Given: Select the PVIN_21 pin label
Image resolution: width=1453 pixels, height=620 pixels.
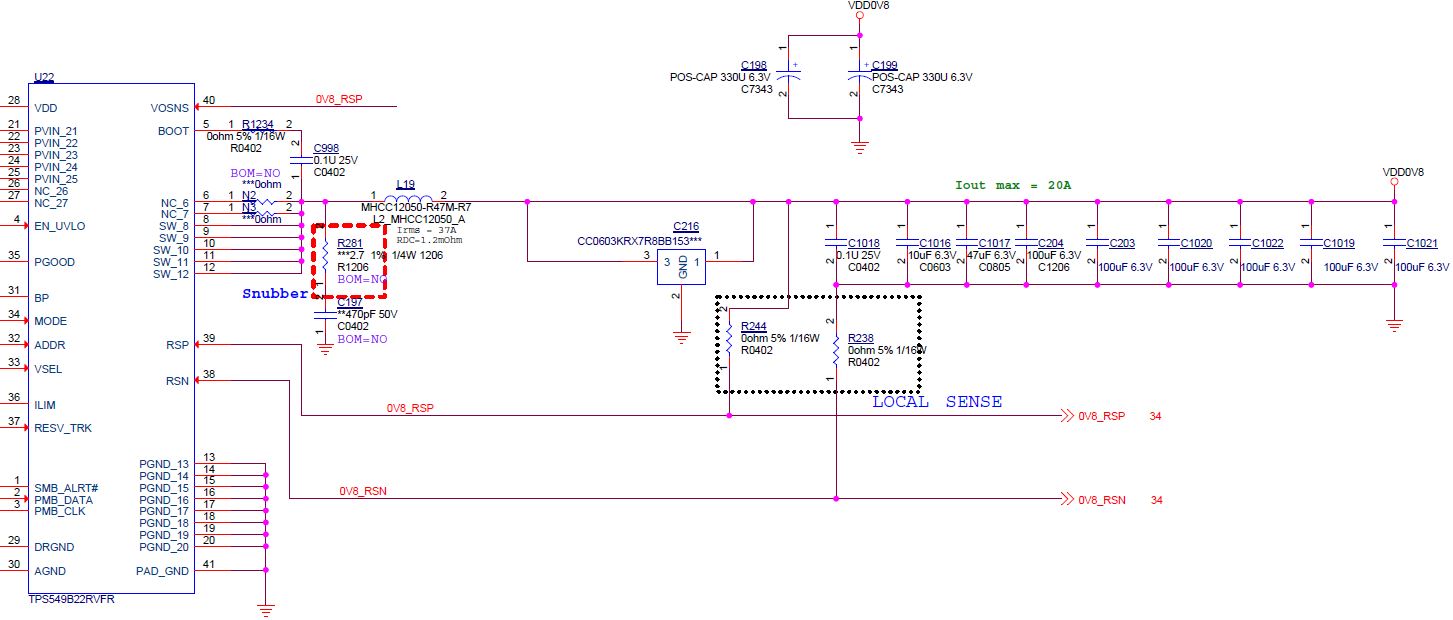Looking at the screenshot, I should tap(56, 131).
